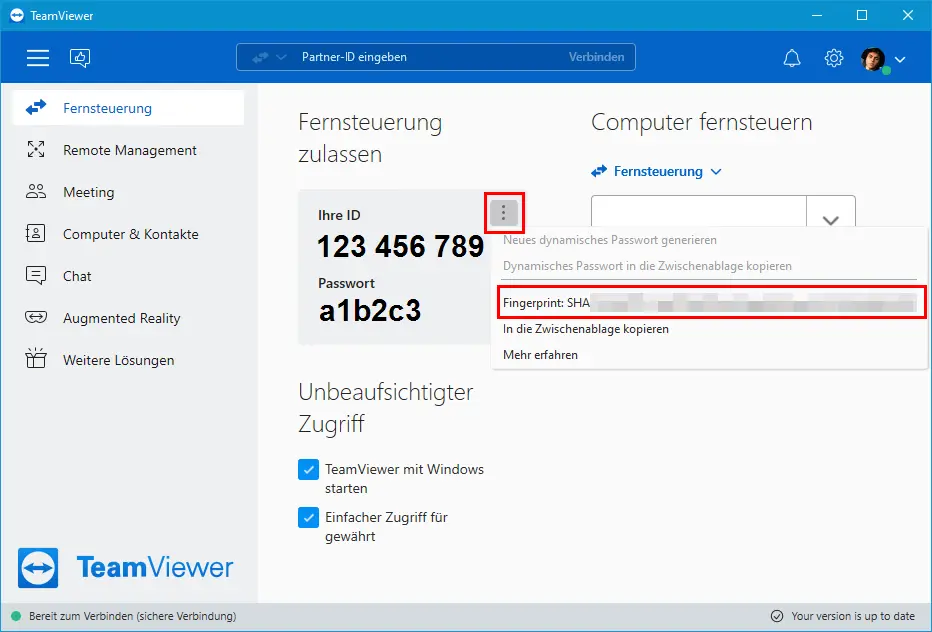
Task: Select In die Zwischenablage kopieren
Action: tap(585, 329)
